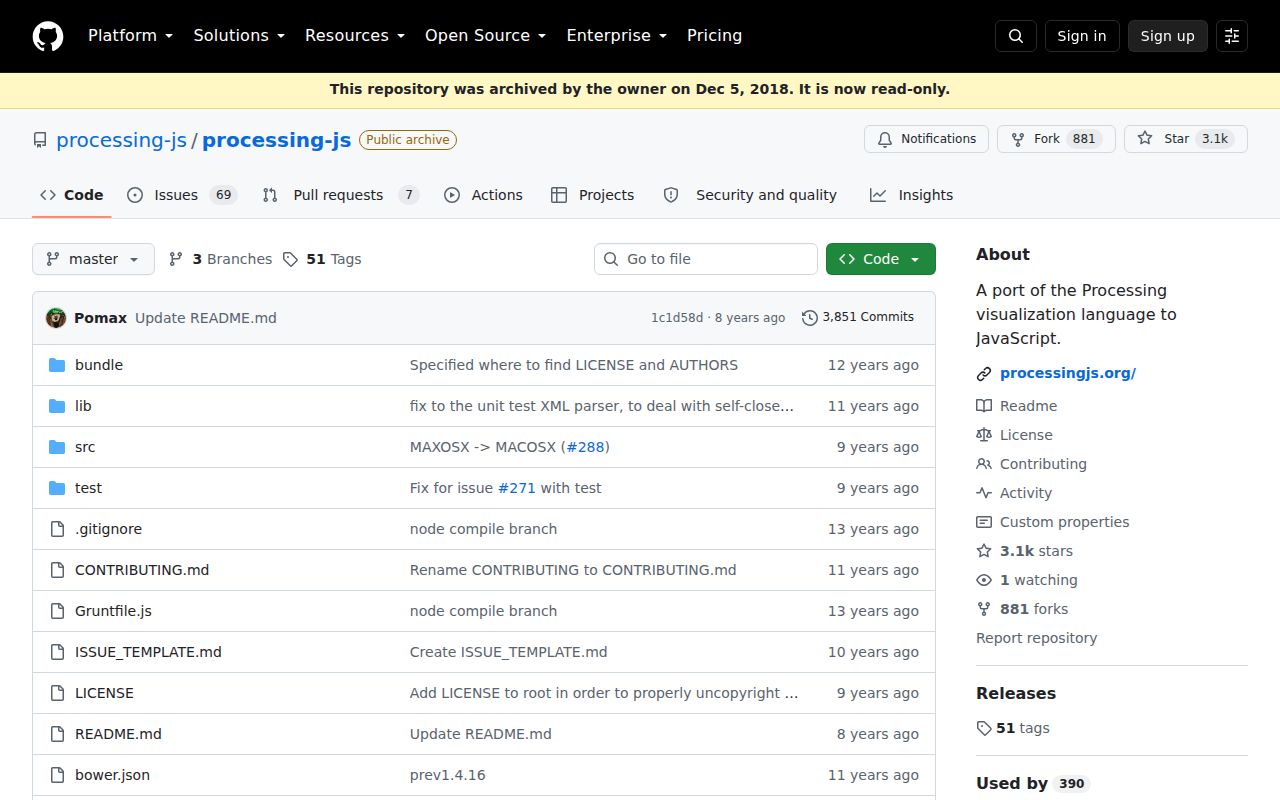Click the Sign in button

[x=1082, y=36]
